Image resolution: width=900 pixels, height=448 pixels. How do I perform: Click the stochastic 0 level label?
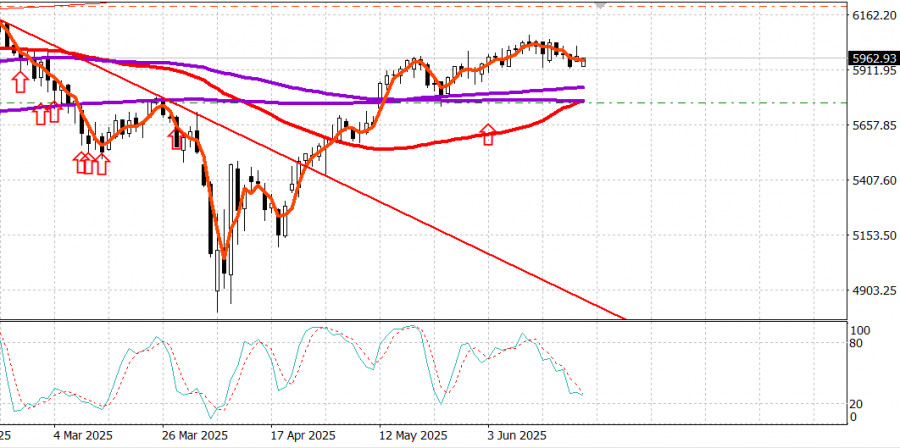[x=856, y=417]
